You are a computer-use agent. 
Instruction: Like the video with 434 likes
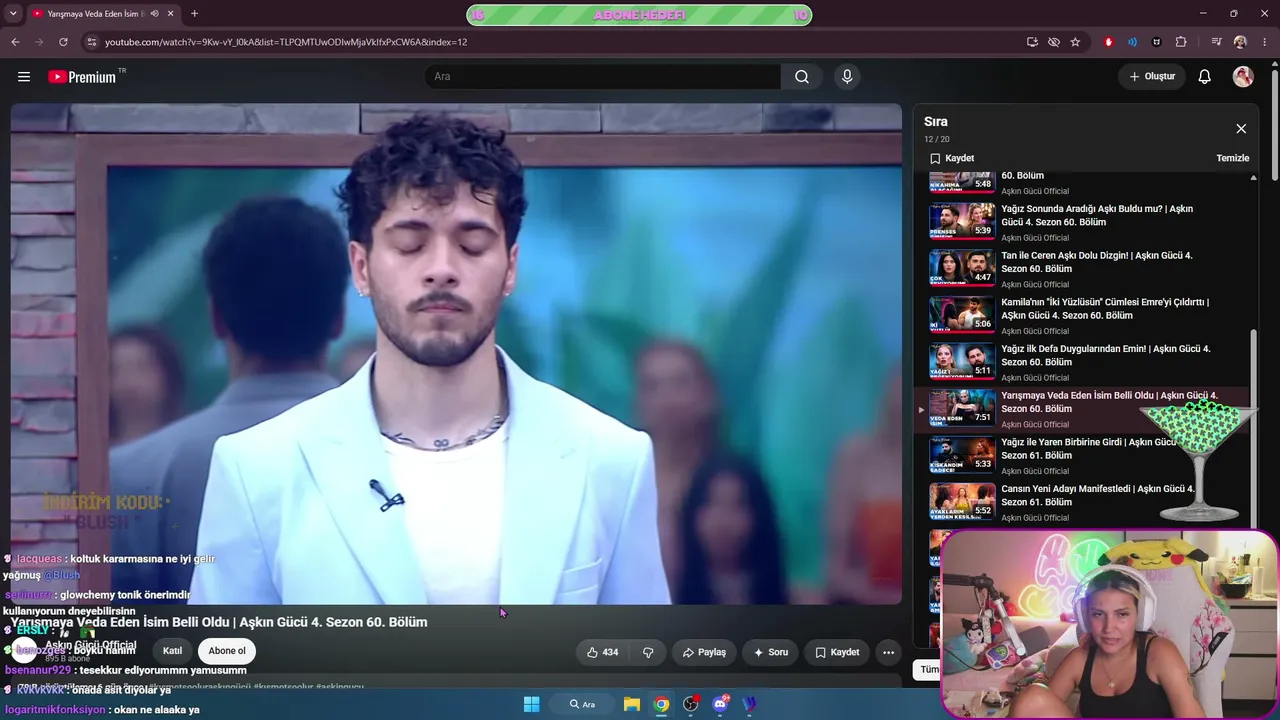[602, 652]
